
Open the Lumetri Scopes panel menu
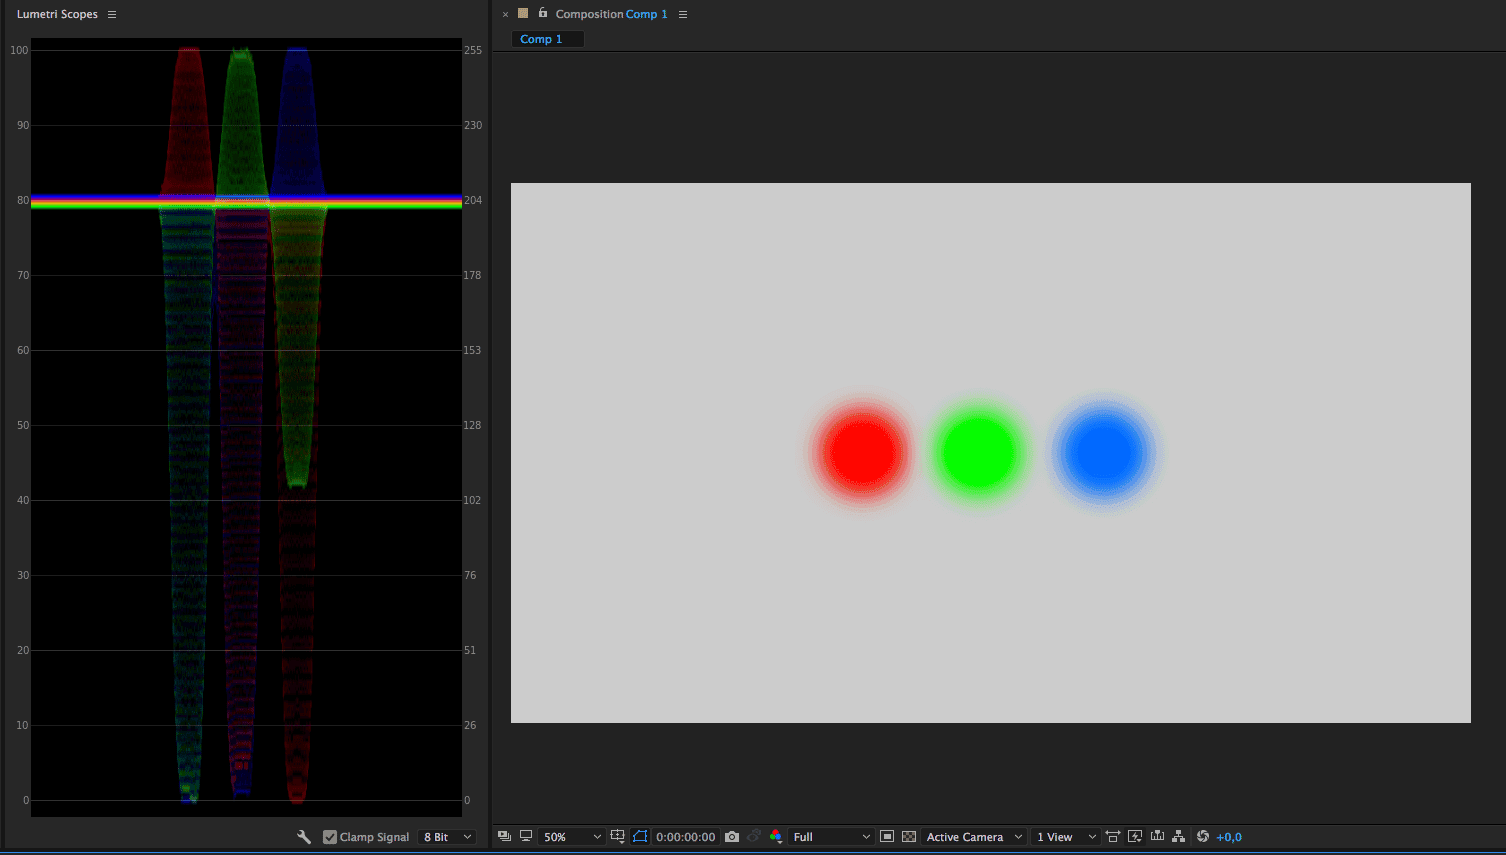[112, 15]
